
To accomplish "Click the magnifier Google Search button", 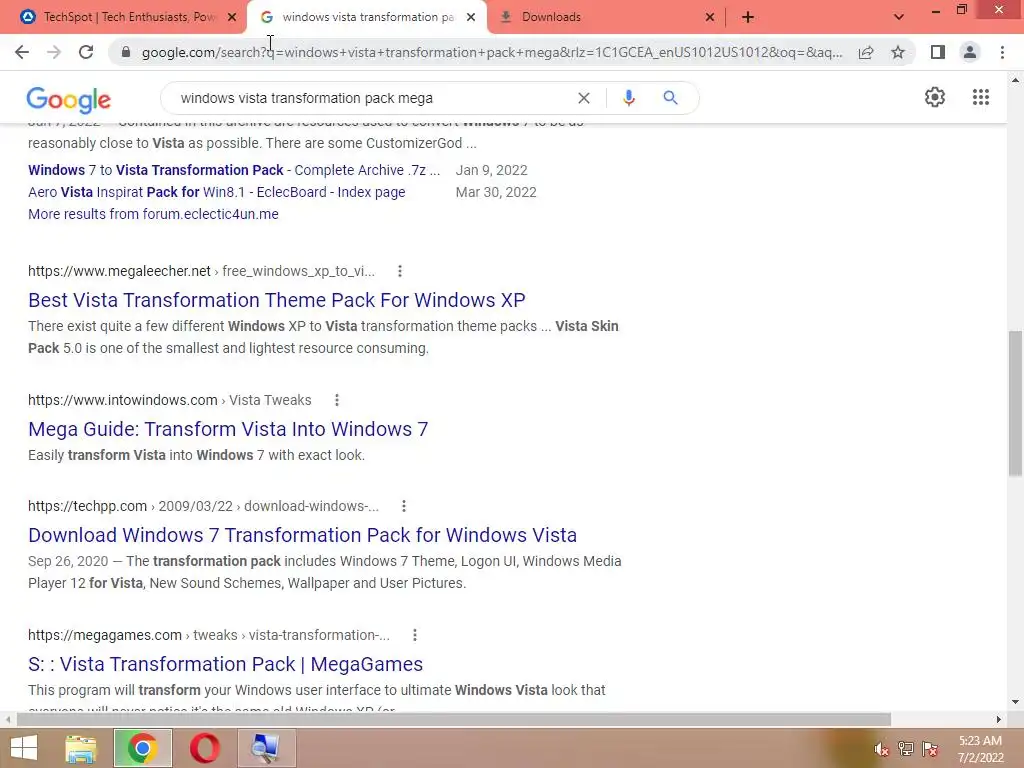I will pos(670,98).
